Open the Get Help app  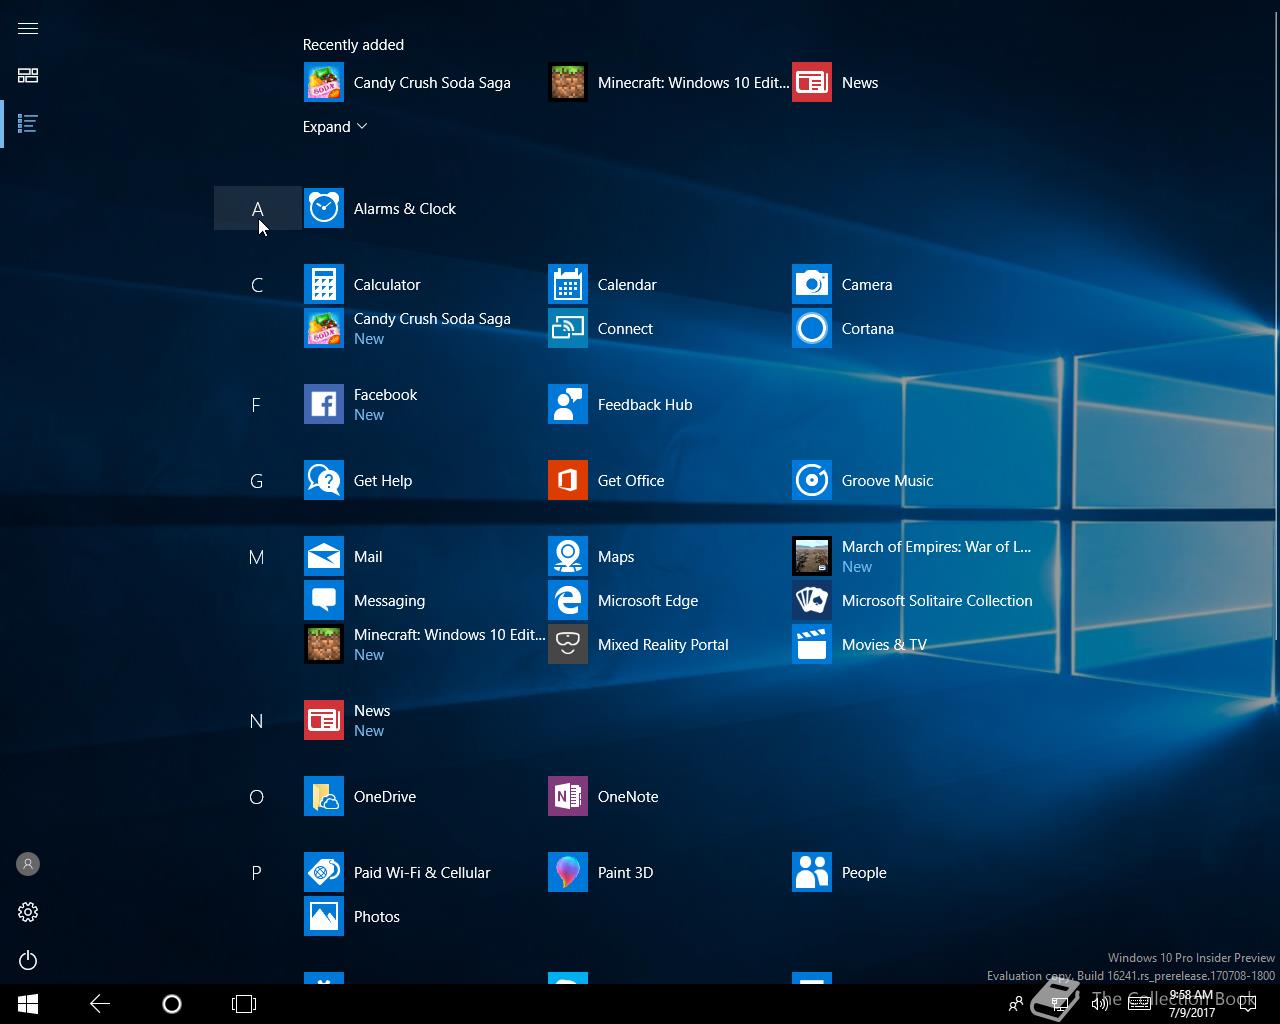point(423,480)
